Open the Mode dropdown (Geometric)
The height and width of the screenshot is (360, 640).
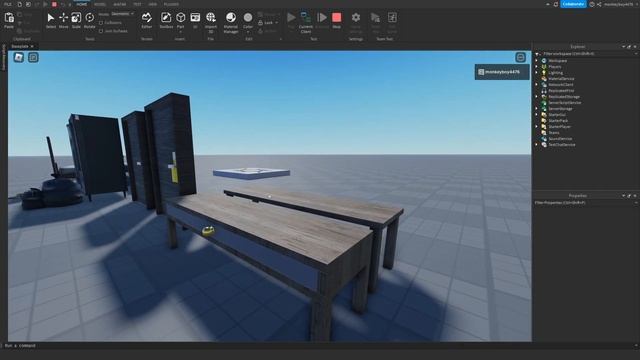click(122, 14)
